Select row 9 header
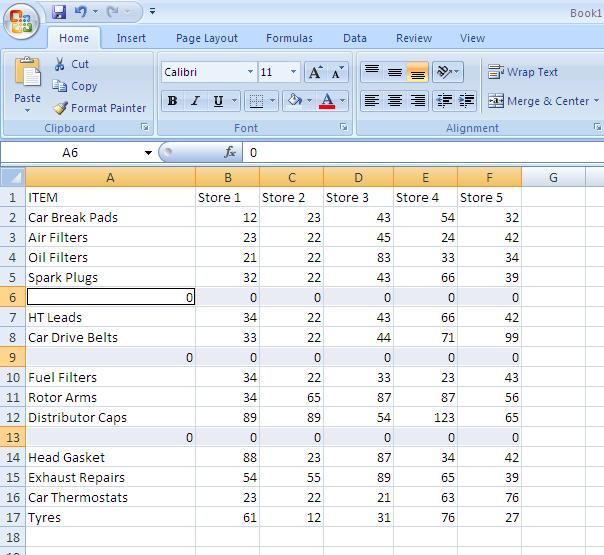The image size is (604, 555). pos(13,357)
